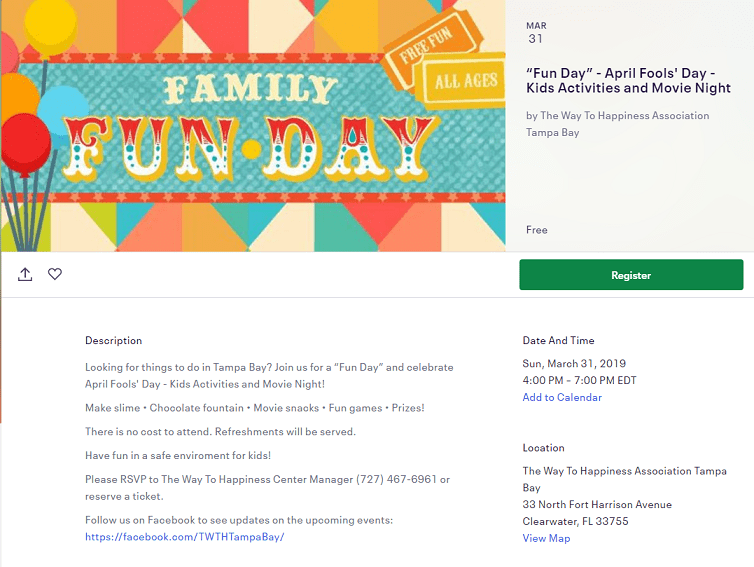Image resolution: width=754 pixels, height=567 pixels.
Task: Click the "Free" price label
Action: click(x=537, y=230)
